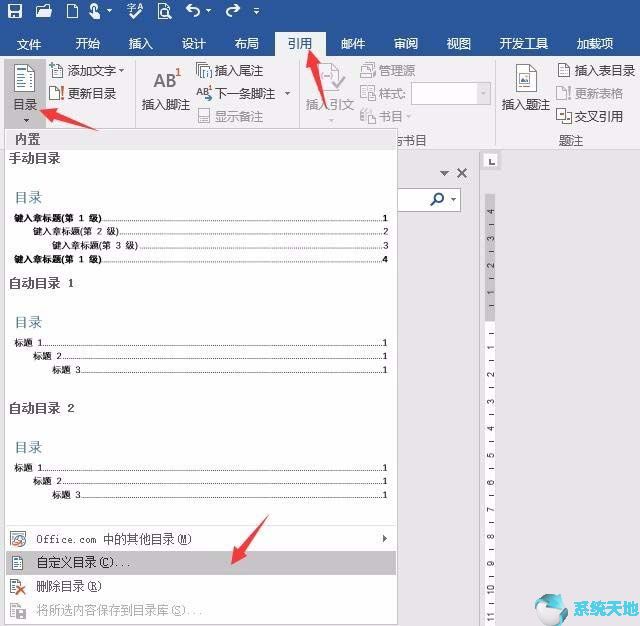This screenshot has width=640, height=626.
Task: Switch to the Insert (插入) ribbon tab
Action: [141, 44]
